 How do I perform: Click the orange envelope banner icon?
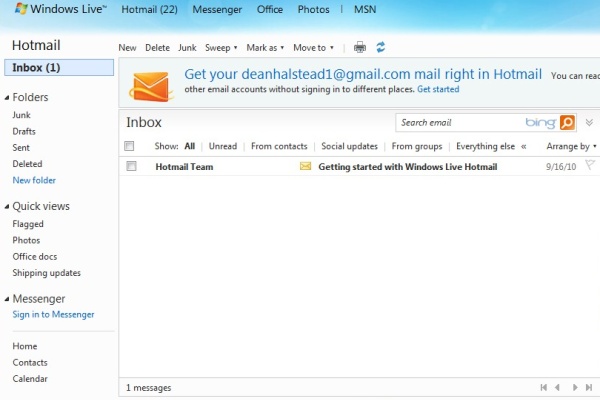pyautogui.click(x=151, y=86)
